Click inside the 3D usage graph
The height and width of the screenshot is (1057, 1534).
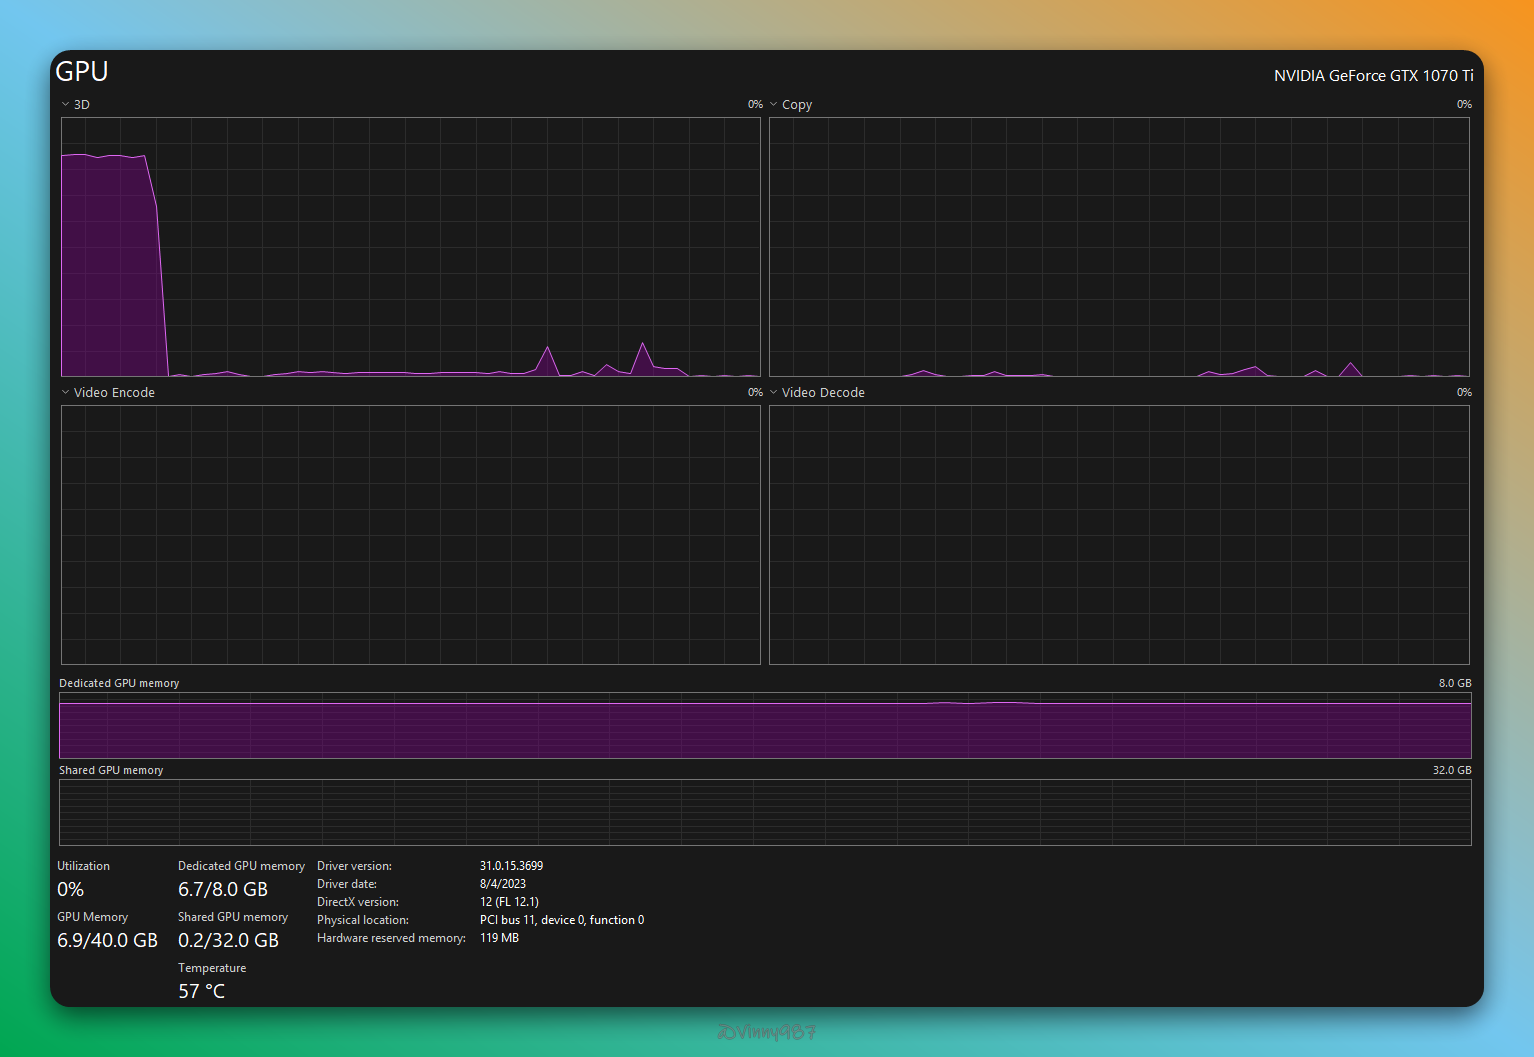(x=410, y=247)
